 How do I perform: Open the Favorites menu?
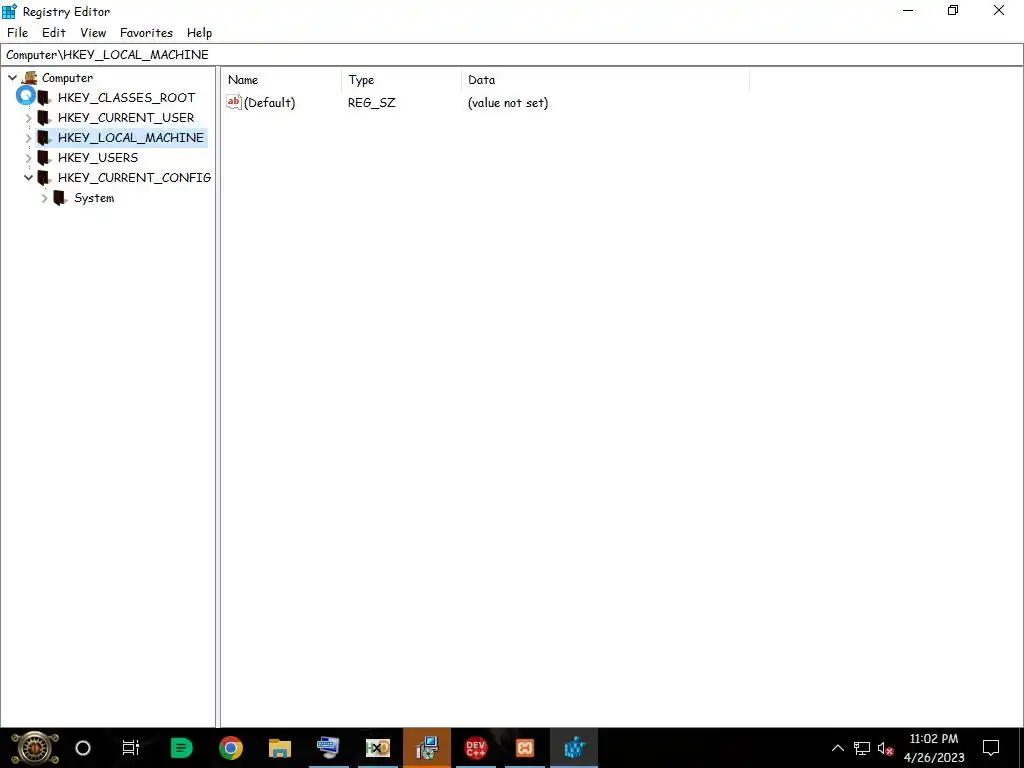point(146,33)
